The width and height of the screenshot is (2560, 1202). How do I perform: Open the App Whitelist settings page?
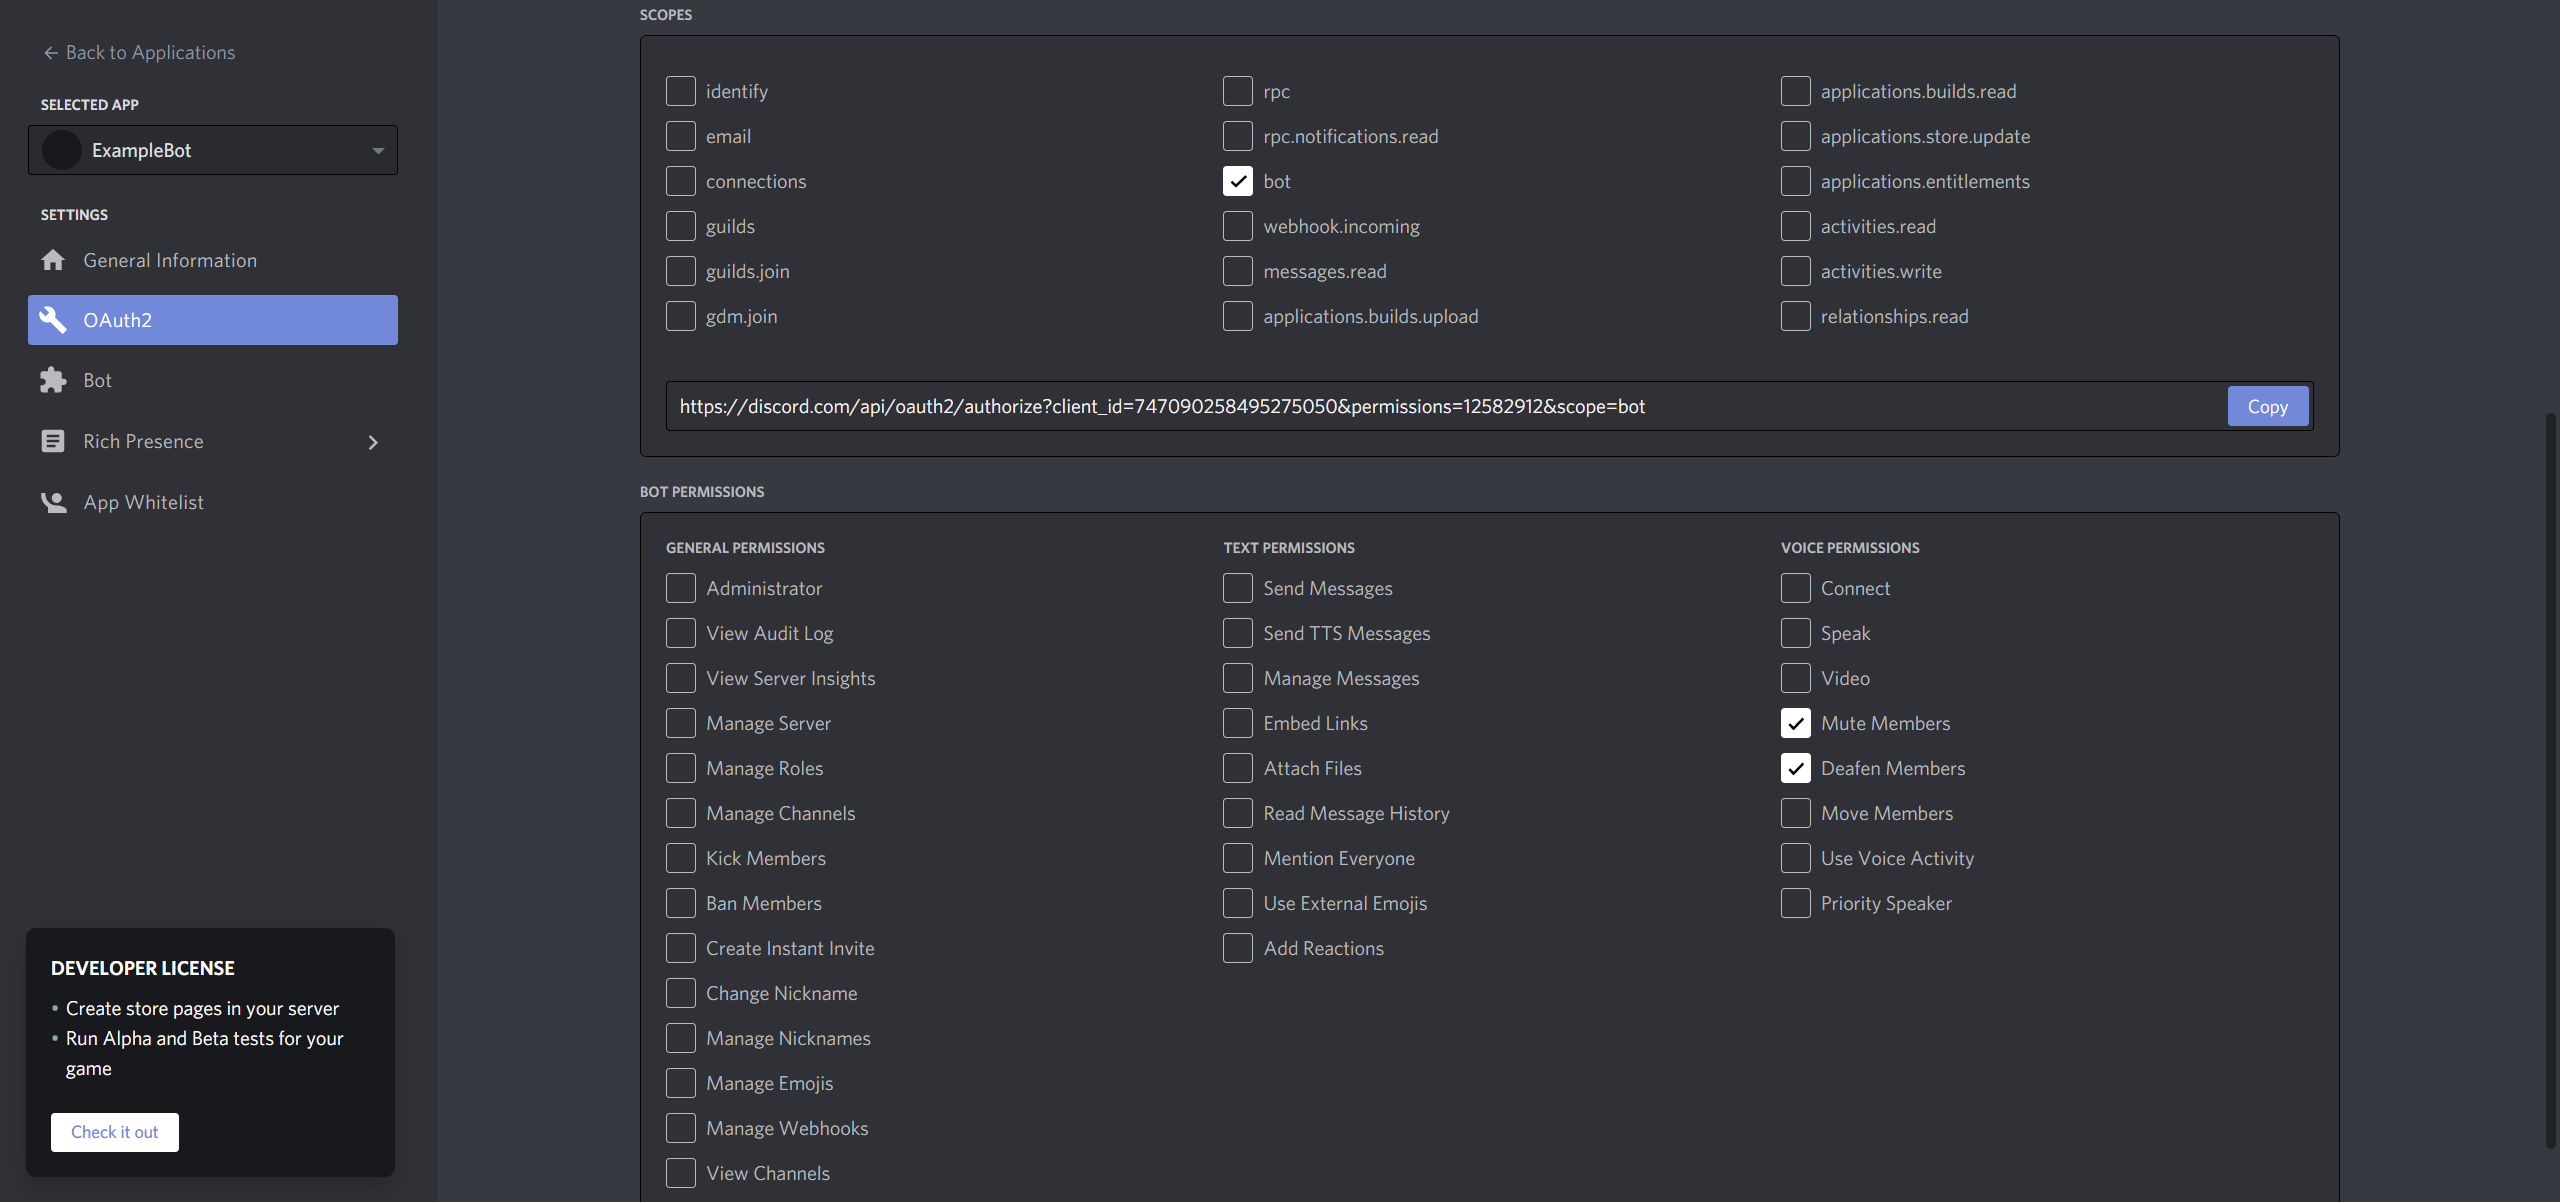[x=143, y=502]
